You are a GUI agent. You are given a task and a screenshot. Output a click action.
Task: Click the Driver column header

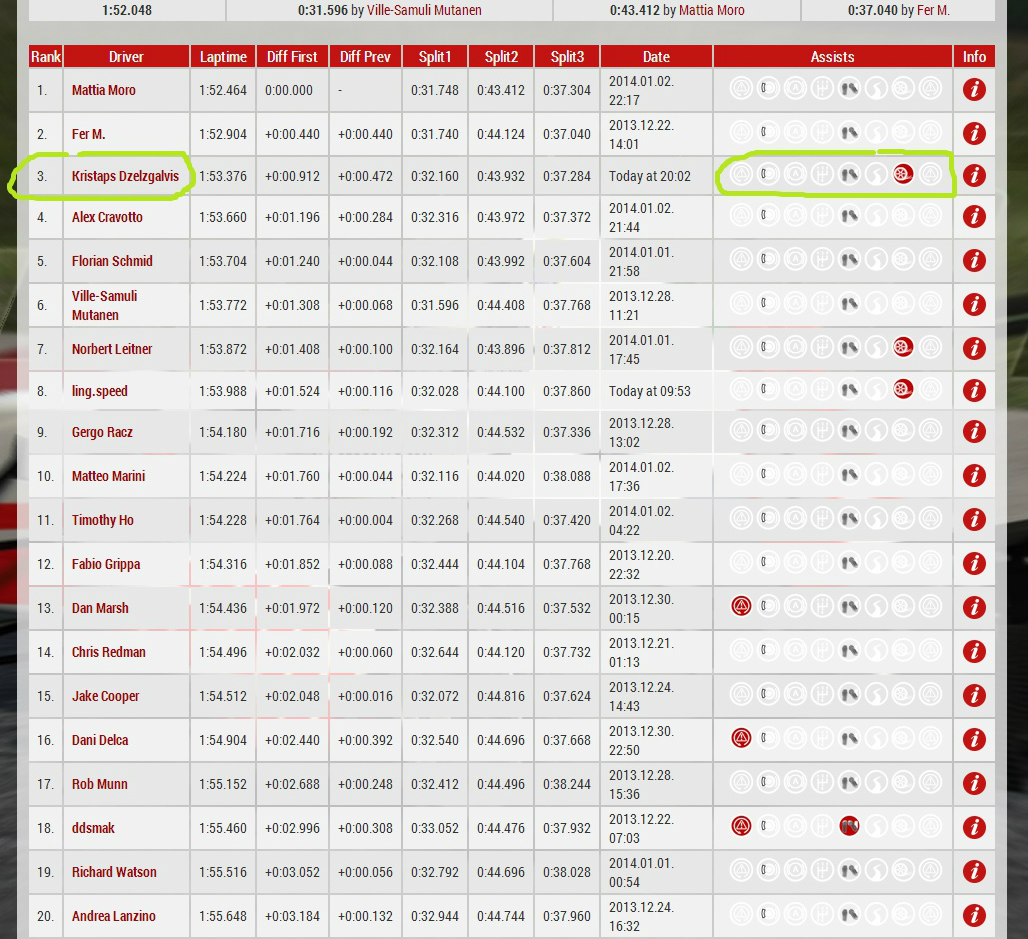(x=126, y=56)
